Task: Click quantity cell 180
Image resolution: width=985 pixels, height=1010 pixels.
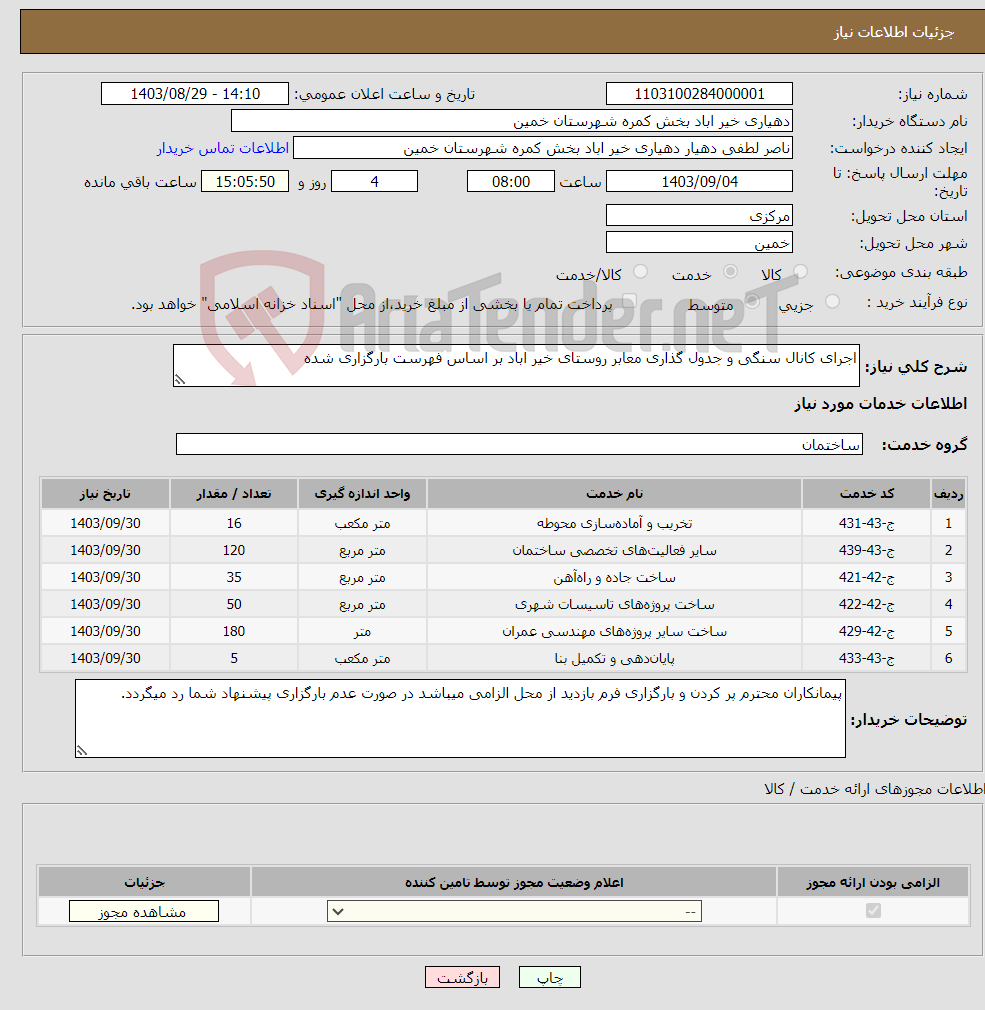Action: pyautogui.click(x=234, y=631)
